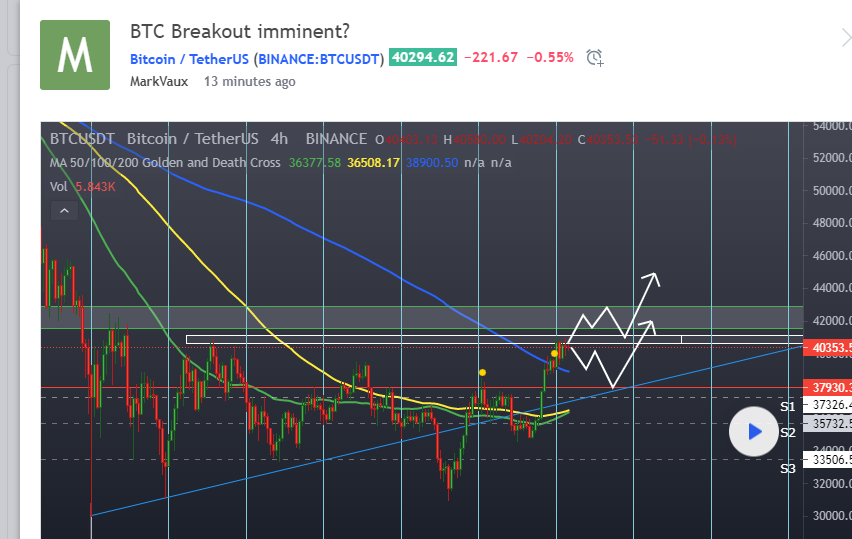Screen dimensions: 852x539
Task: Click the 37326 price axis label
Action: click(828, 405)
